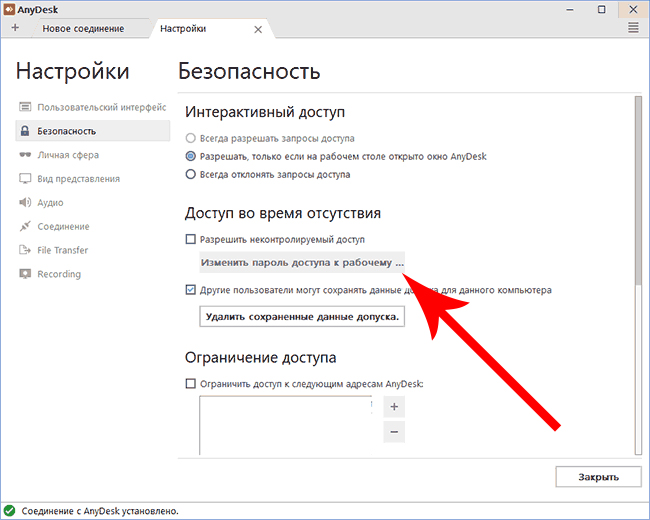The height and width of the screenshot is (520, 650).
Task: Click the Закрыть button
Action: [598, 477]
